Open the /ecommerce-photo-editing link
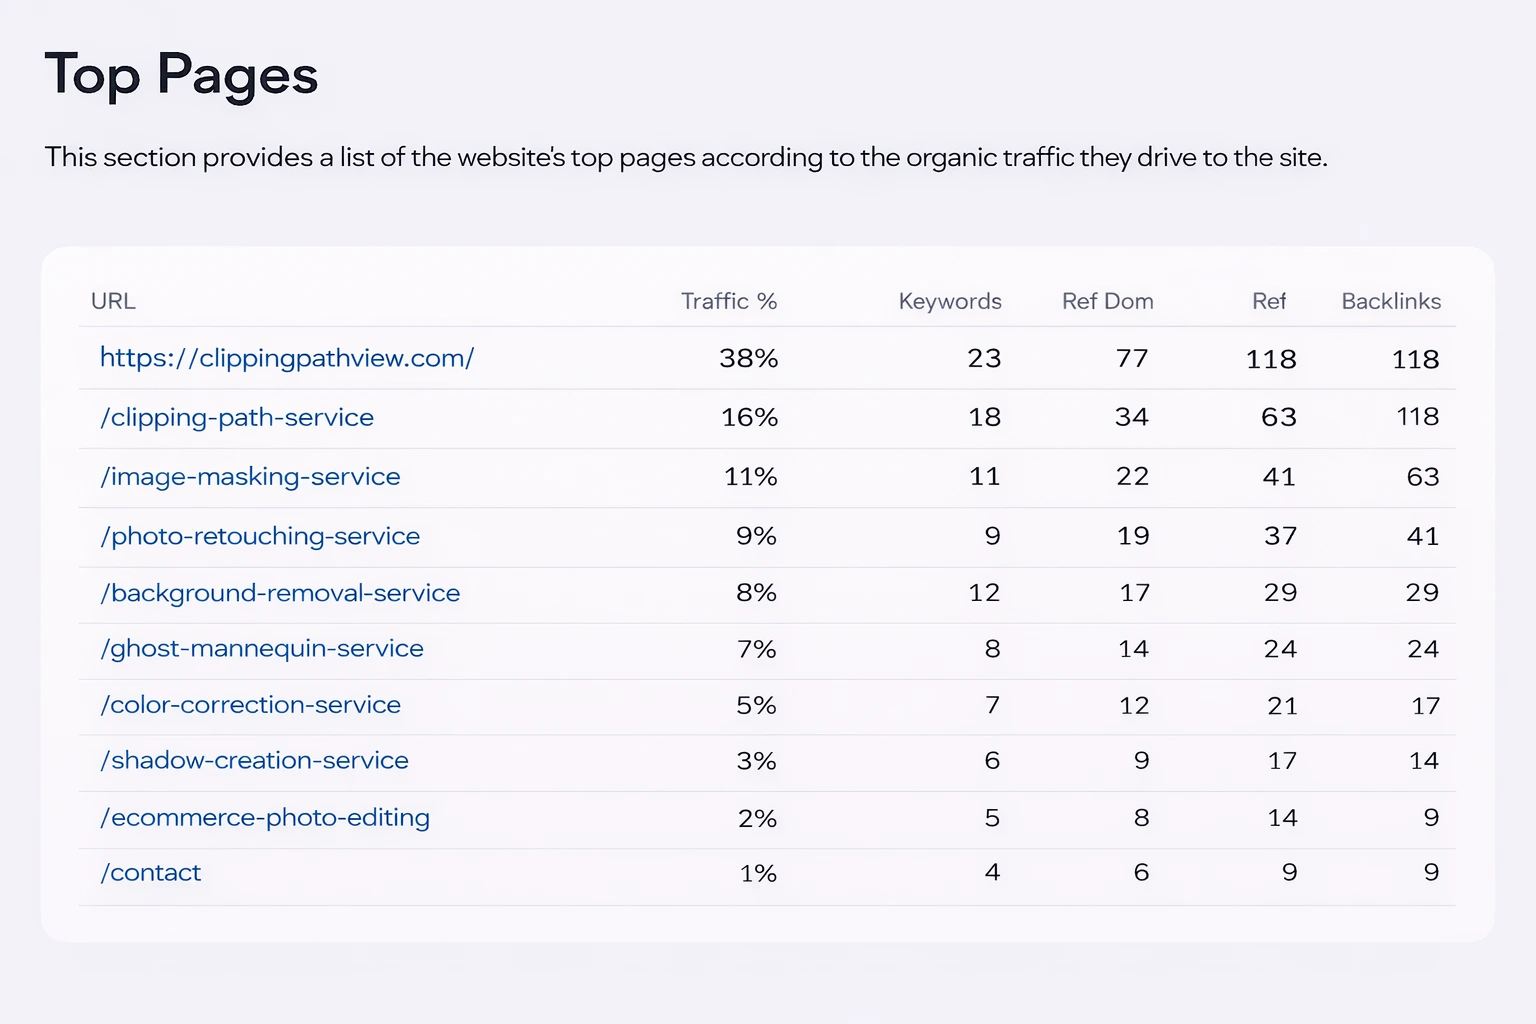This screenshot has width=1536, height=1024. coord(264,817)
